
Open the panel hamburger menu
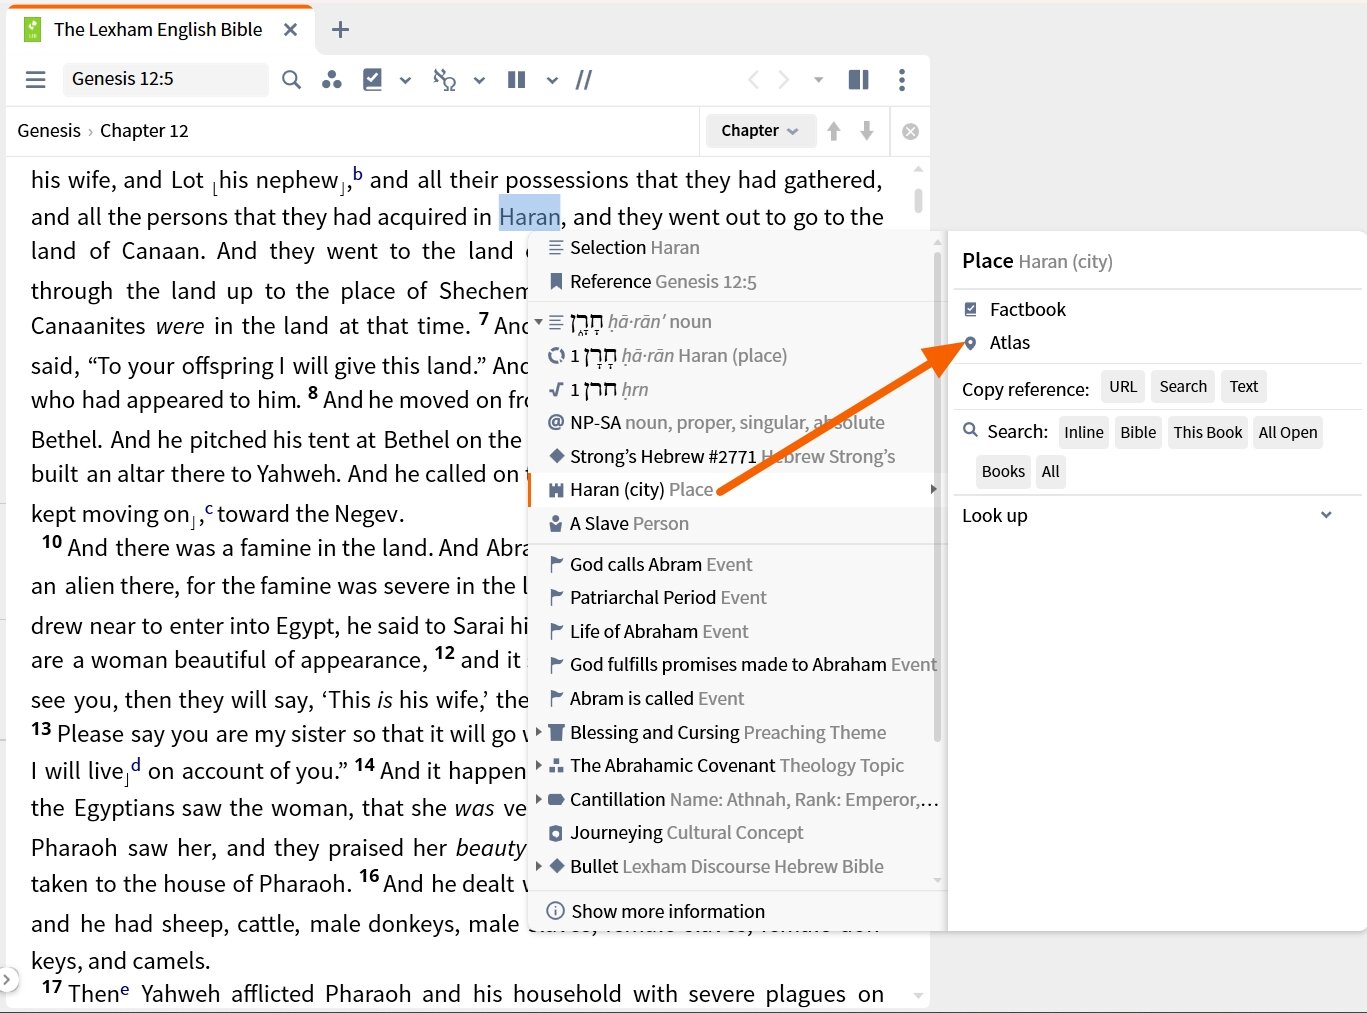point(35,79)
